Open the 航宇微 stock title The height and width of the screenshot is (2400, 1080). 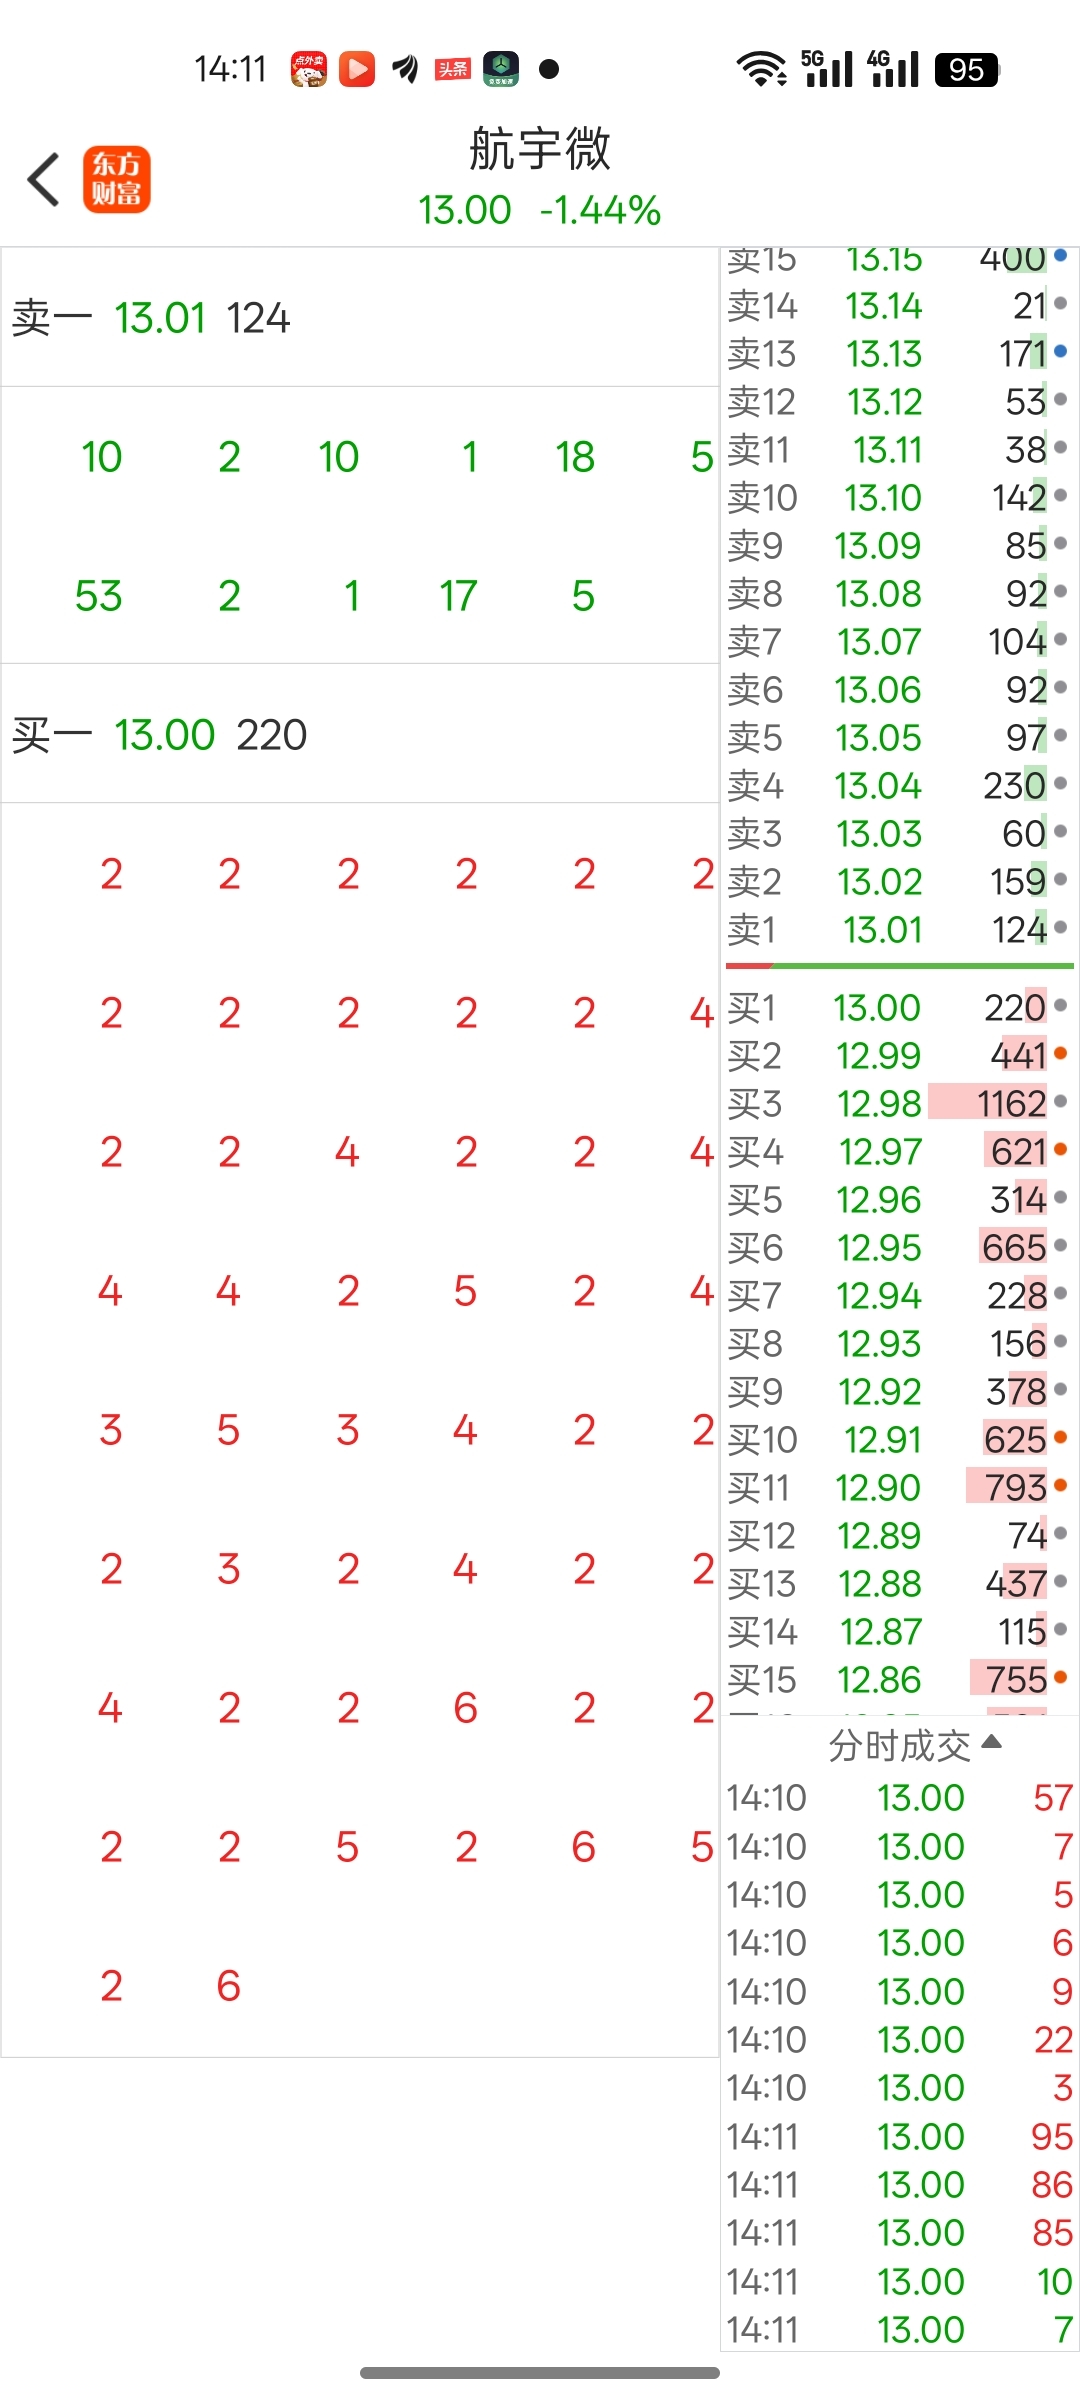click(x=540, y=149)
